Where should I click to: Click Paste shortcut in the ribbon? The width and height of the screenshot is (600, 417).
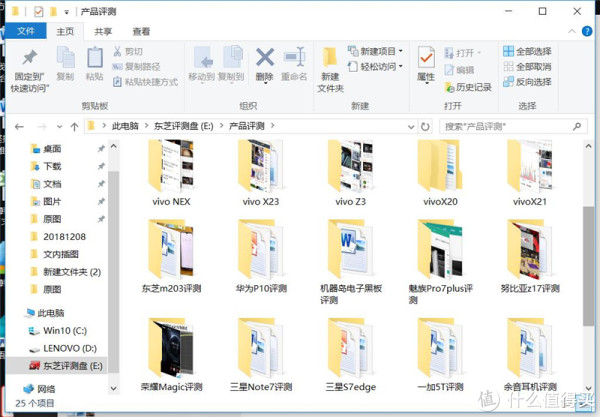click(x=145, y=82)
